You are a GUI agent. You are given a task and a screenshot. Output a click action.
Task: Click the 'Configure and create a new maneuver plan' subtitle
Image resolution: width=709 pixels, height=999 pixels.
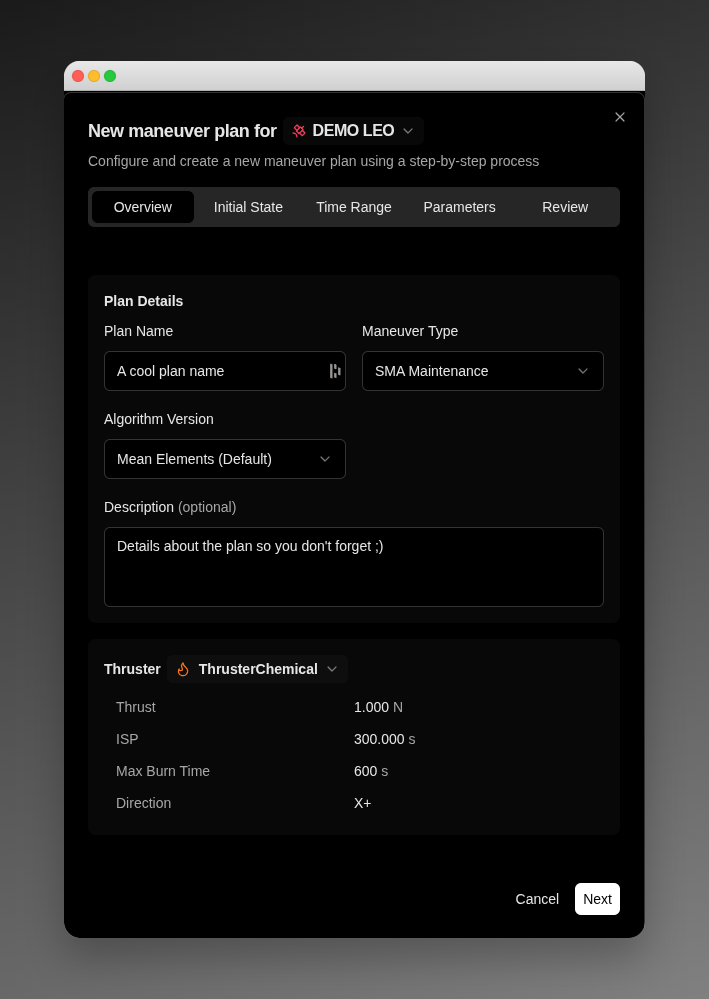click(313, 161)
